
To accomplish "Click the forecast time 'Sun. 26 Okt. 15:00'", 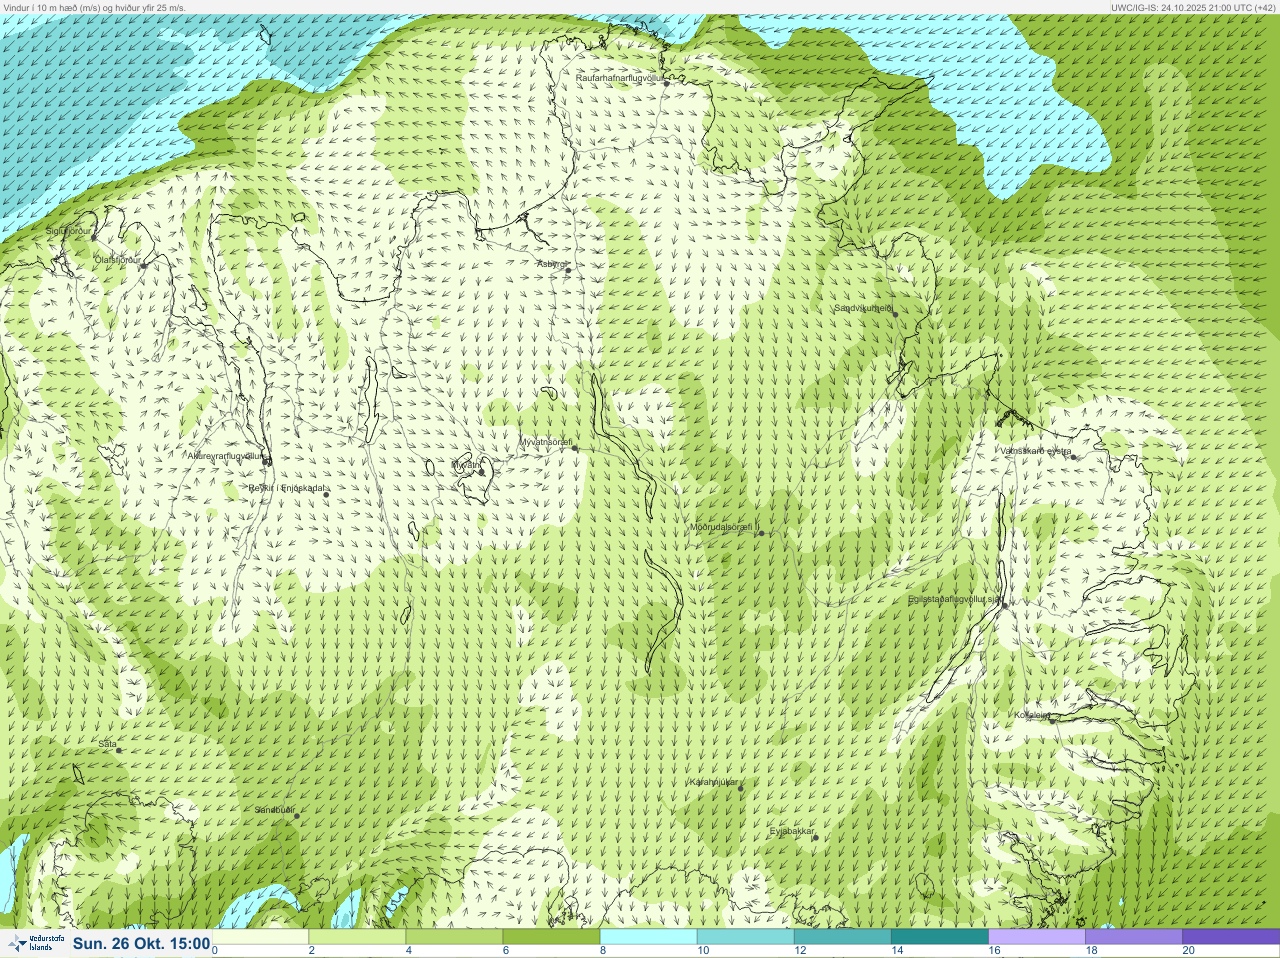I will coord(141,943).
